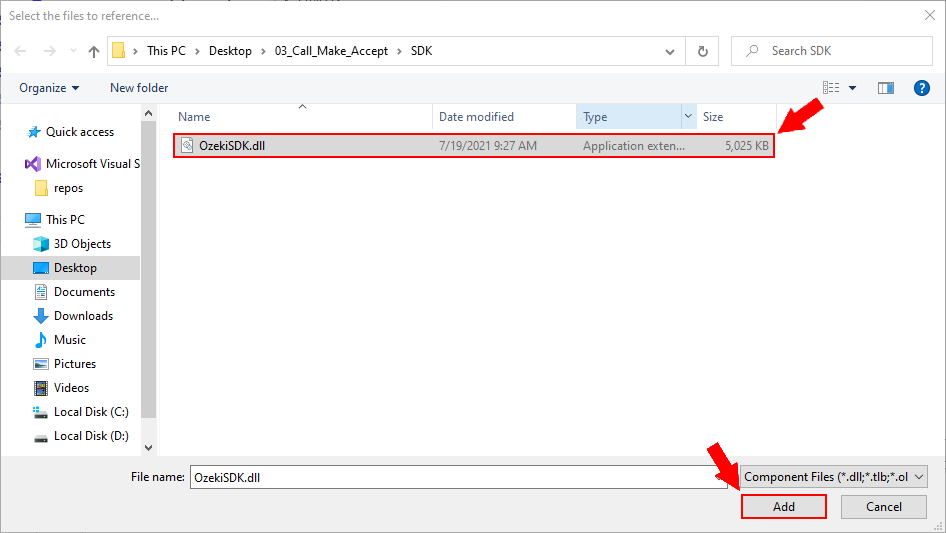This screenshot has width=946, height=533.
Task: Click the 5,025 KB size cell
Action: tap(747, 145)
